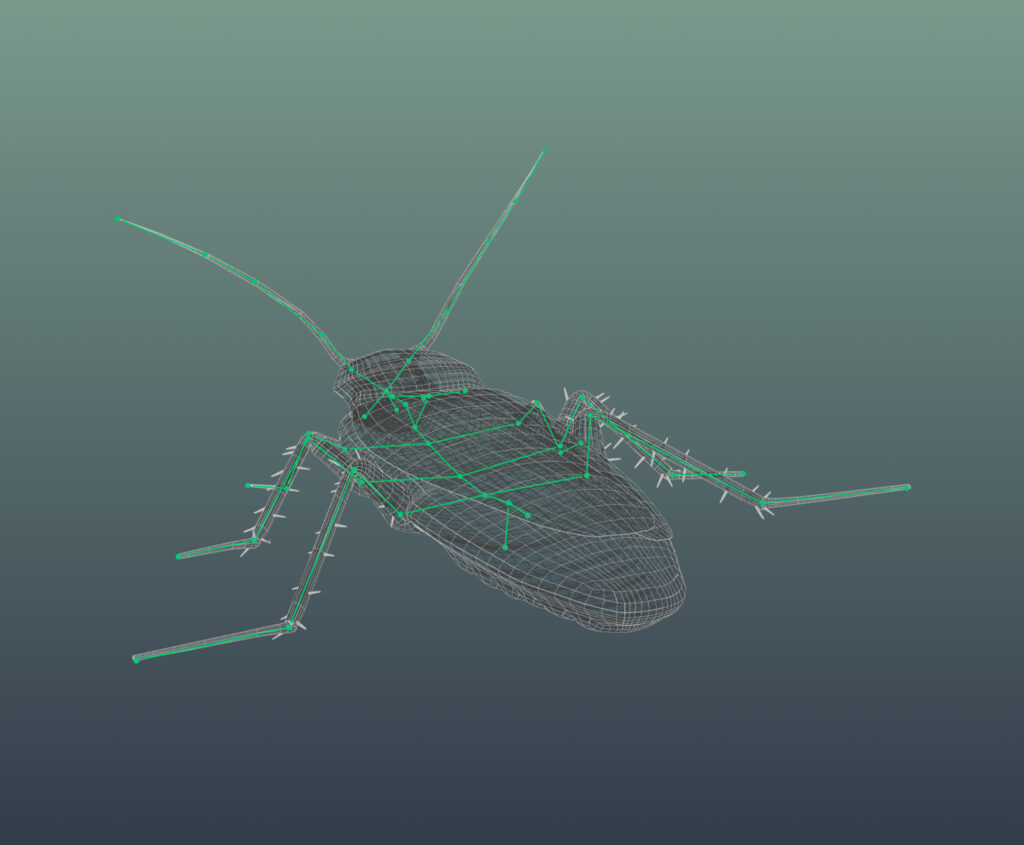Pick the left legs' shared hip joint
Screen dimensions: 1024x845
click(x=309, y=435)
